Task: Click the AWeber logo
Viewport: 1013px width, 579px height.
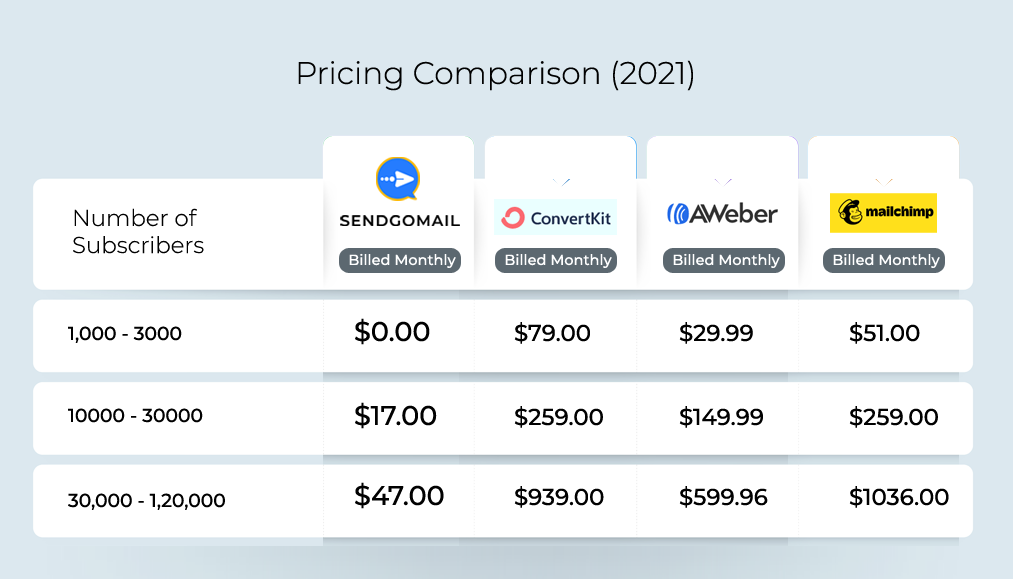Action: pos(722,213)
